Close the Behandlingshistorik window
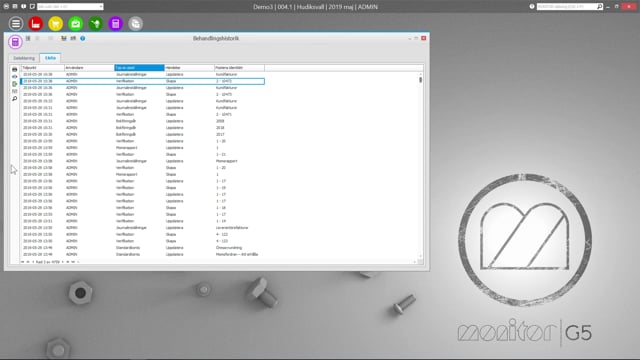This screenshot has height=360, width=640. click(x=424, y=38)
